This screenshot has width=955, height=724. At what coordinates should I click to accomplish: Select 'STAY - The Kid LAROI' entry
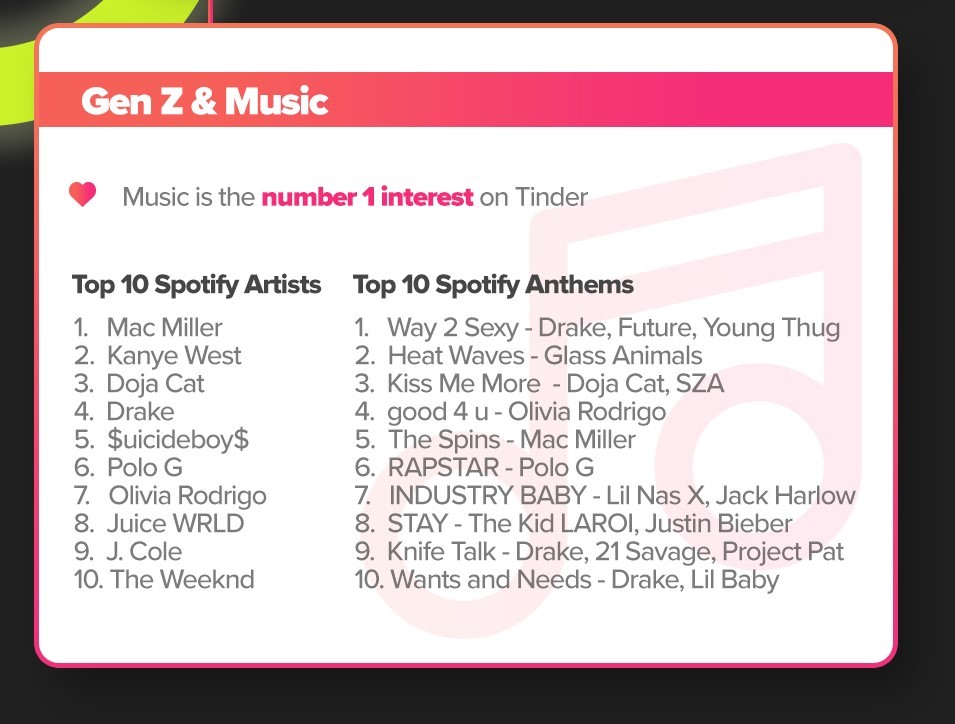(574, 524)
